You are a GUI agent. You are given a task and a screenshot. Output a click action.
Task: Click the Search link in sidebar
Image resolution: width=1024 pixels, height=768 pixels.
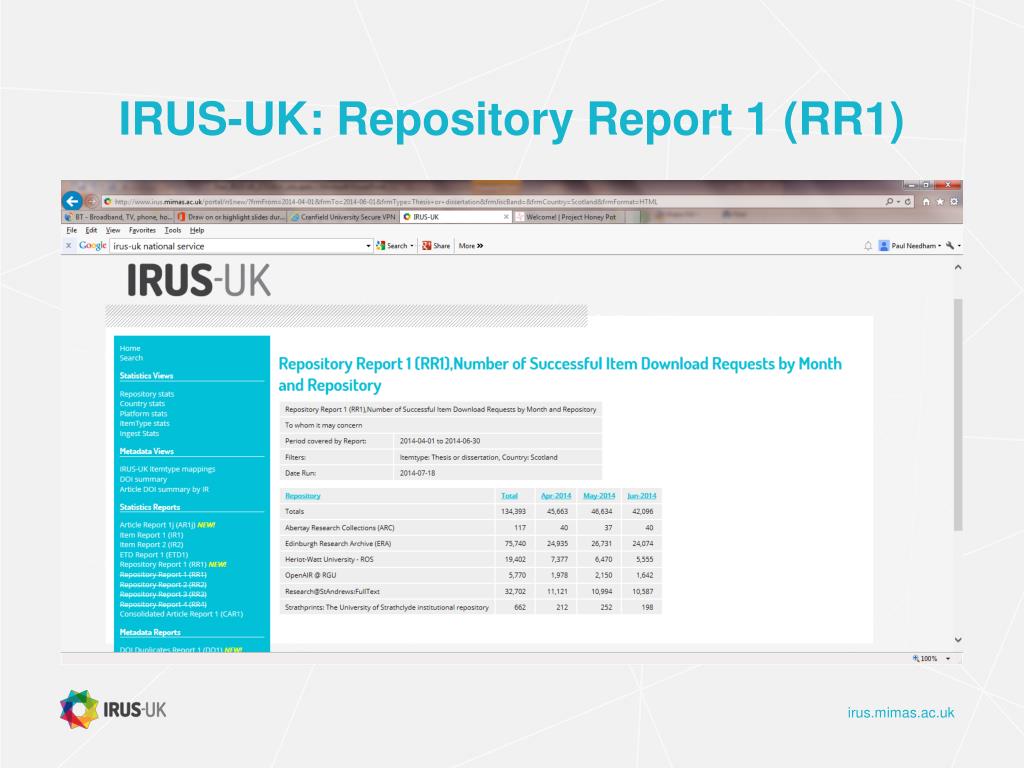click(131, 358)
